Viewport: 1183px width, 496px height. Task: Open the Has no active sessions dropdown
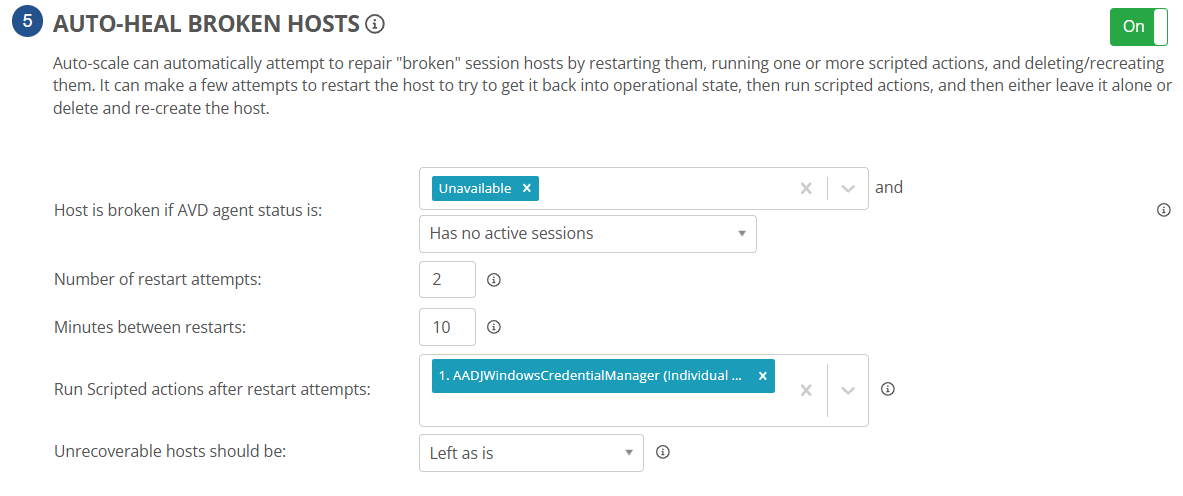tap(587, 233)
